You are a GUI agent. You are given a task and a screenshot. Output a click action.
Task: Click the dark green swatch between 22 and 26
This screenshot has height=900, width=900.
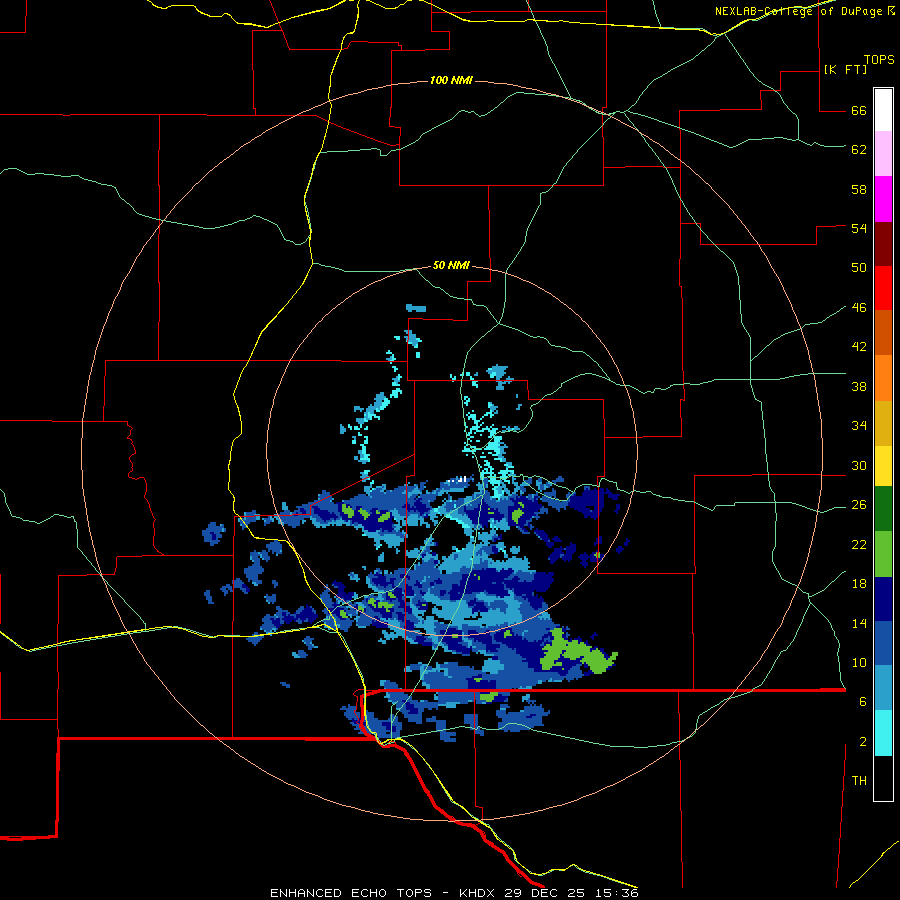coord(883,509)
